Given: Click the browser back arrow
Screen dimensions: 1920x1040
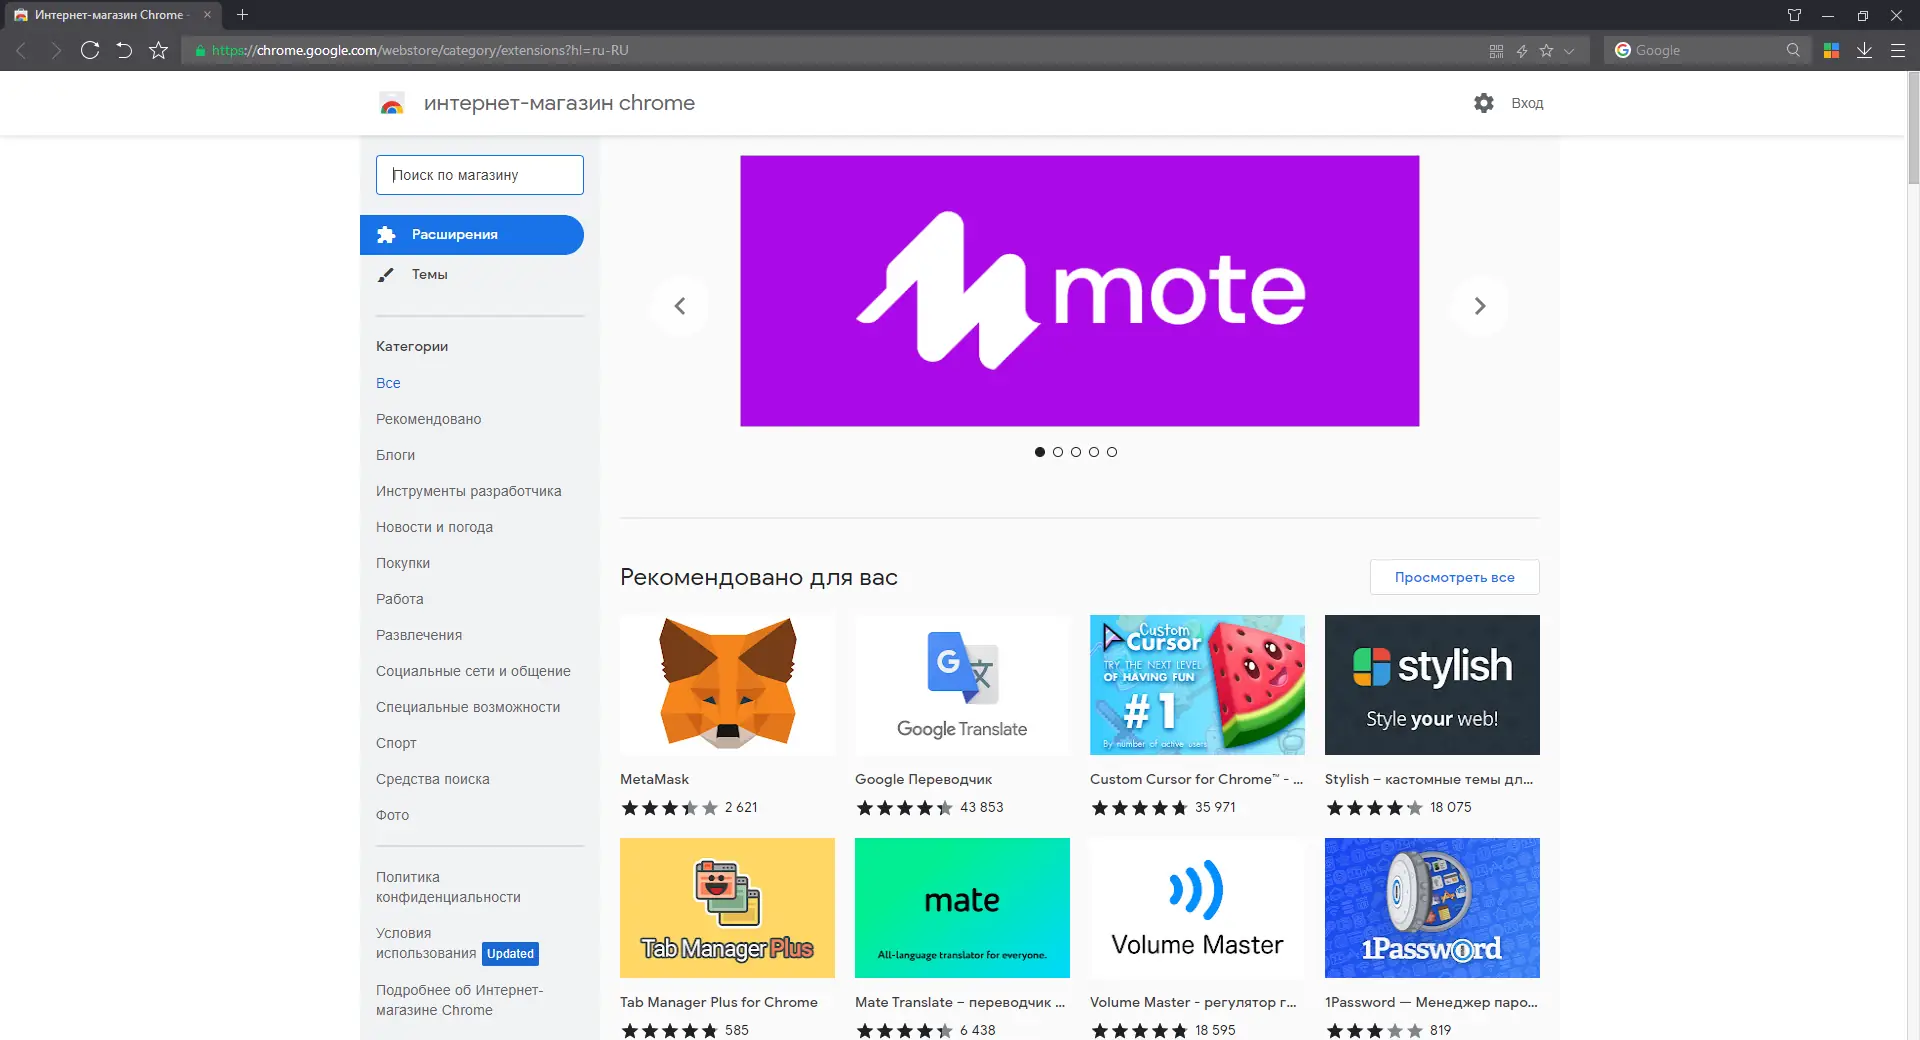Looking at the screenshot, I should 21,50.
